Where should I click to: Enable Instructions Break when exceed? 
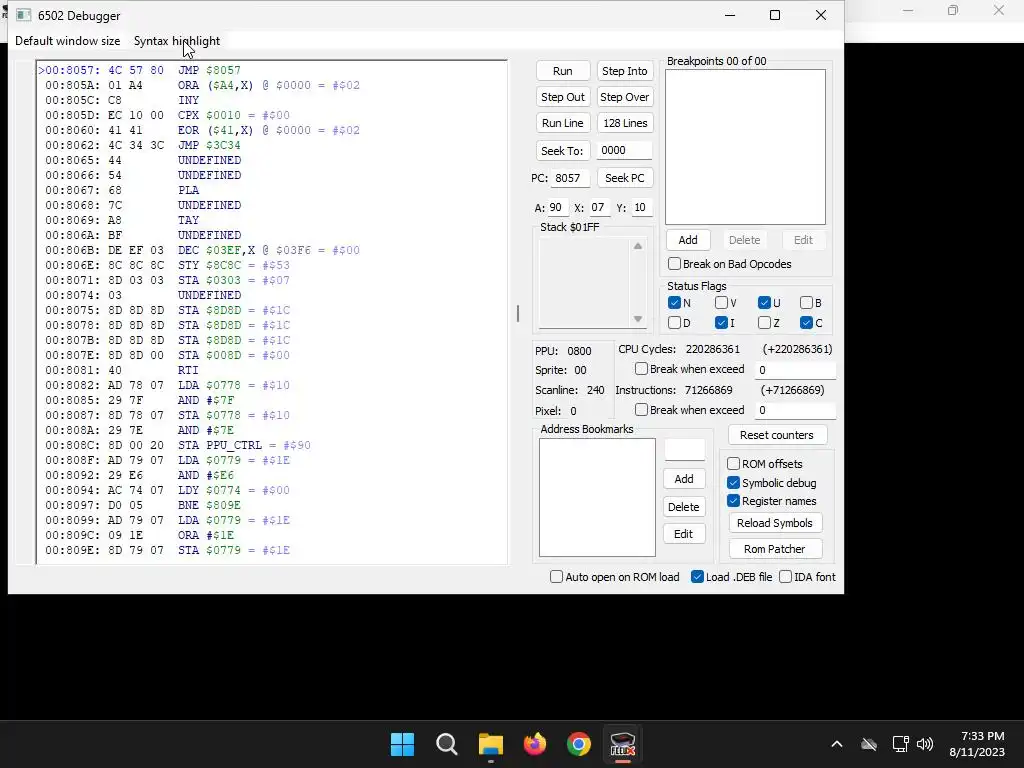[x=690, y=410]
